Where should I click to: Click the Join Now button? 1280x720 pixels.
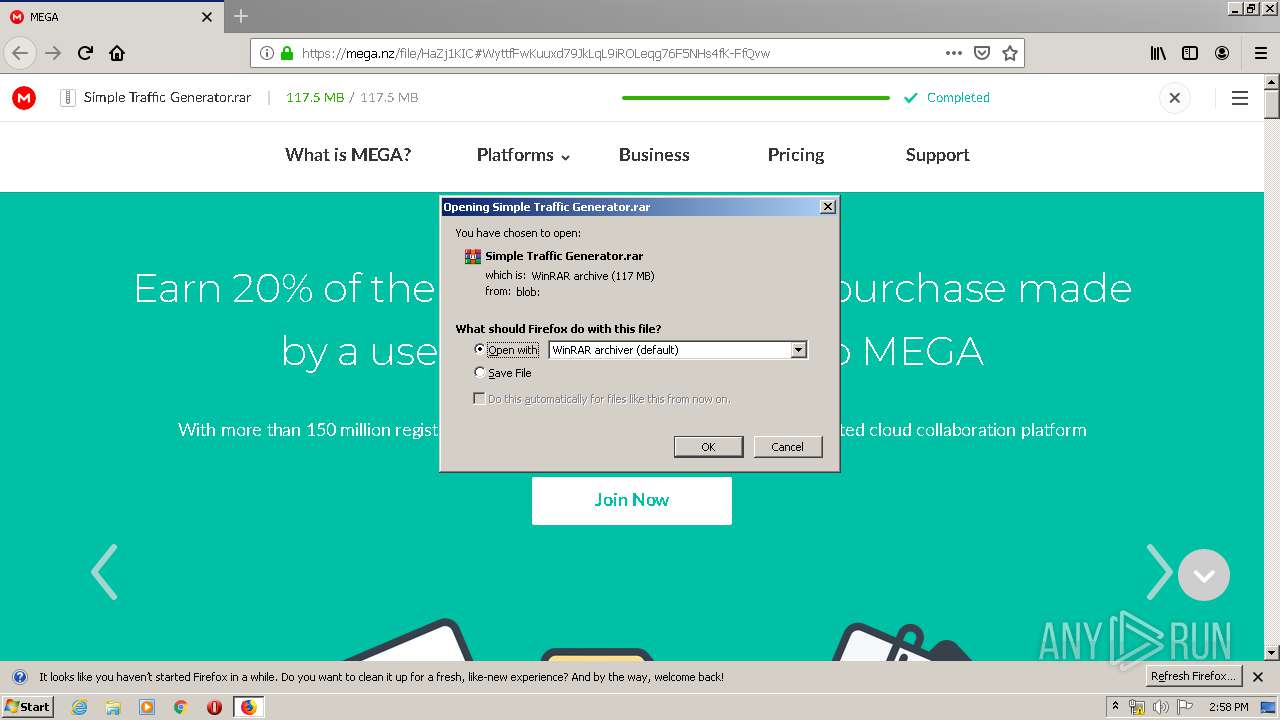(632, 500)
